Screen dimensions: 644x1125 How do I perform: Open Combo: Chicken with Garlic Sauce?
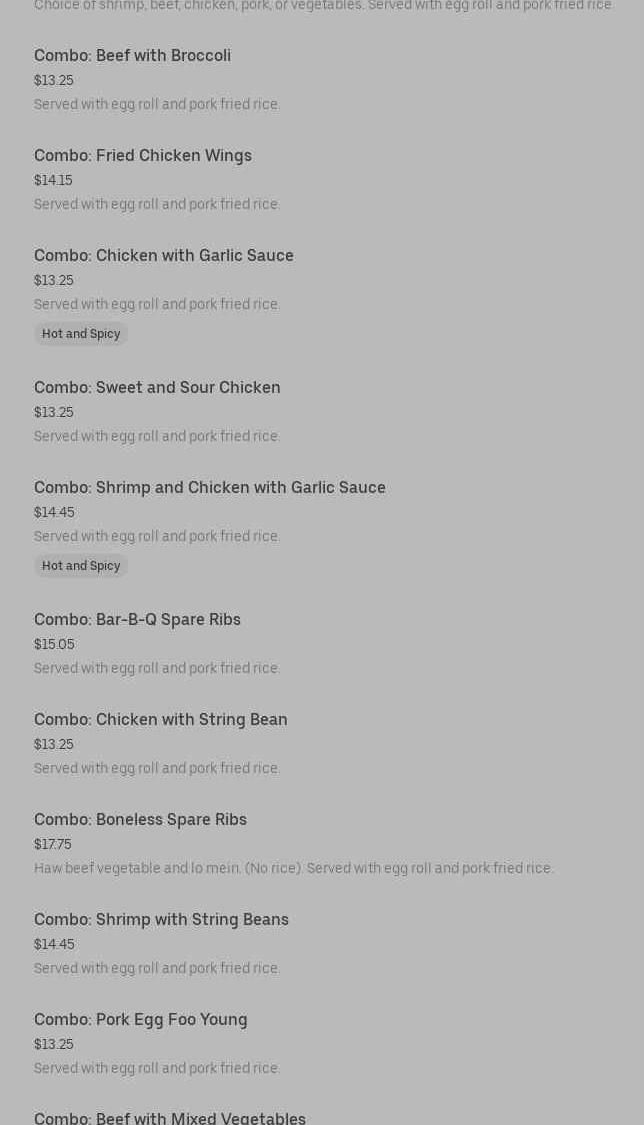coord(164,255)
